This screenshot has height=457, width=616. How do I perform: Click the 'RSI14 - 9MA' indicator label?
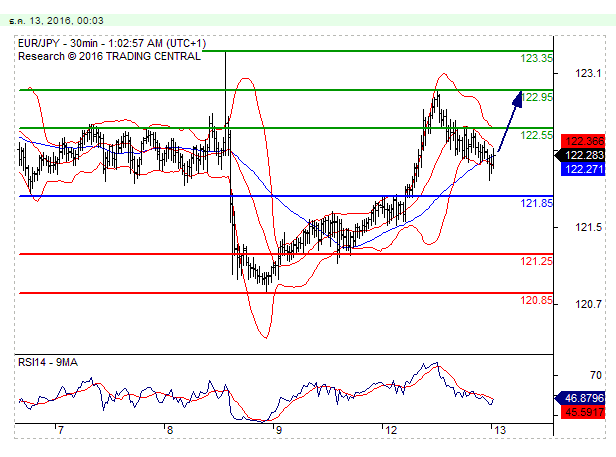point(48,362)
